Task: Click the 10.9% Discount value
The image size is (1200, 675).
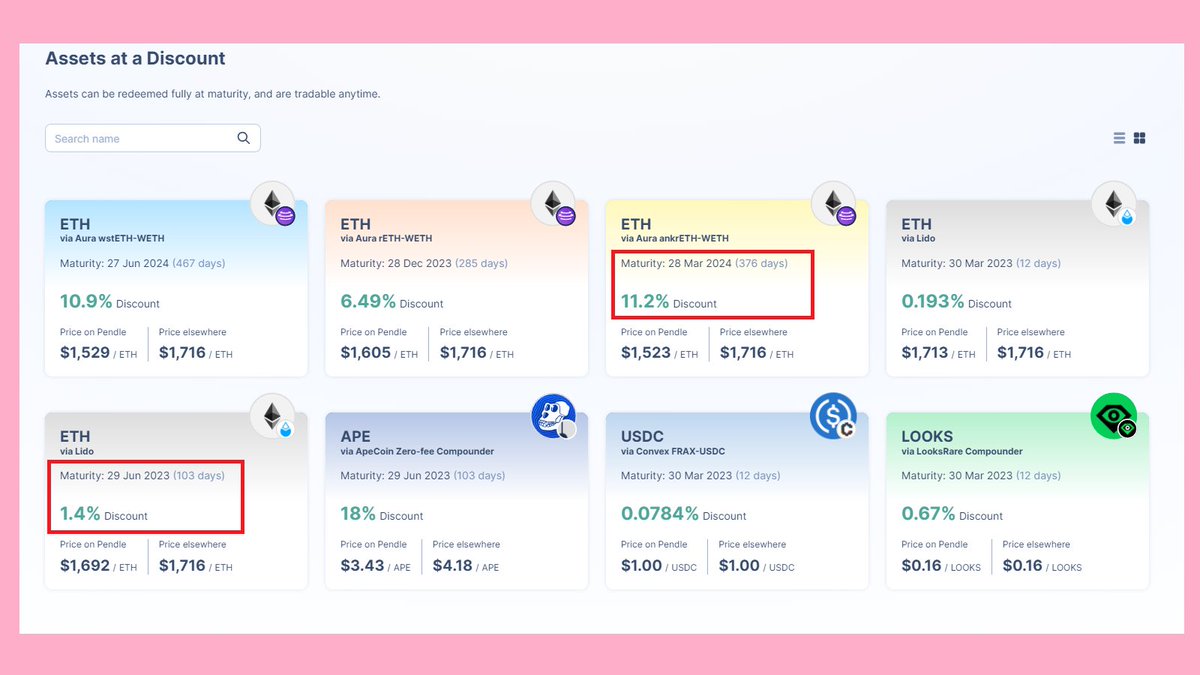Action: 109,302
